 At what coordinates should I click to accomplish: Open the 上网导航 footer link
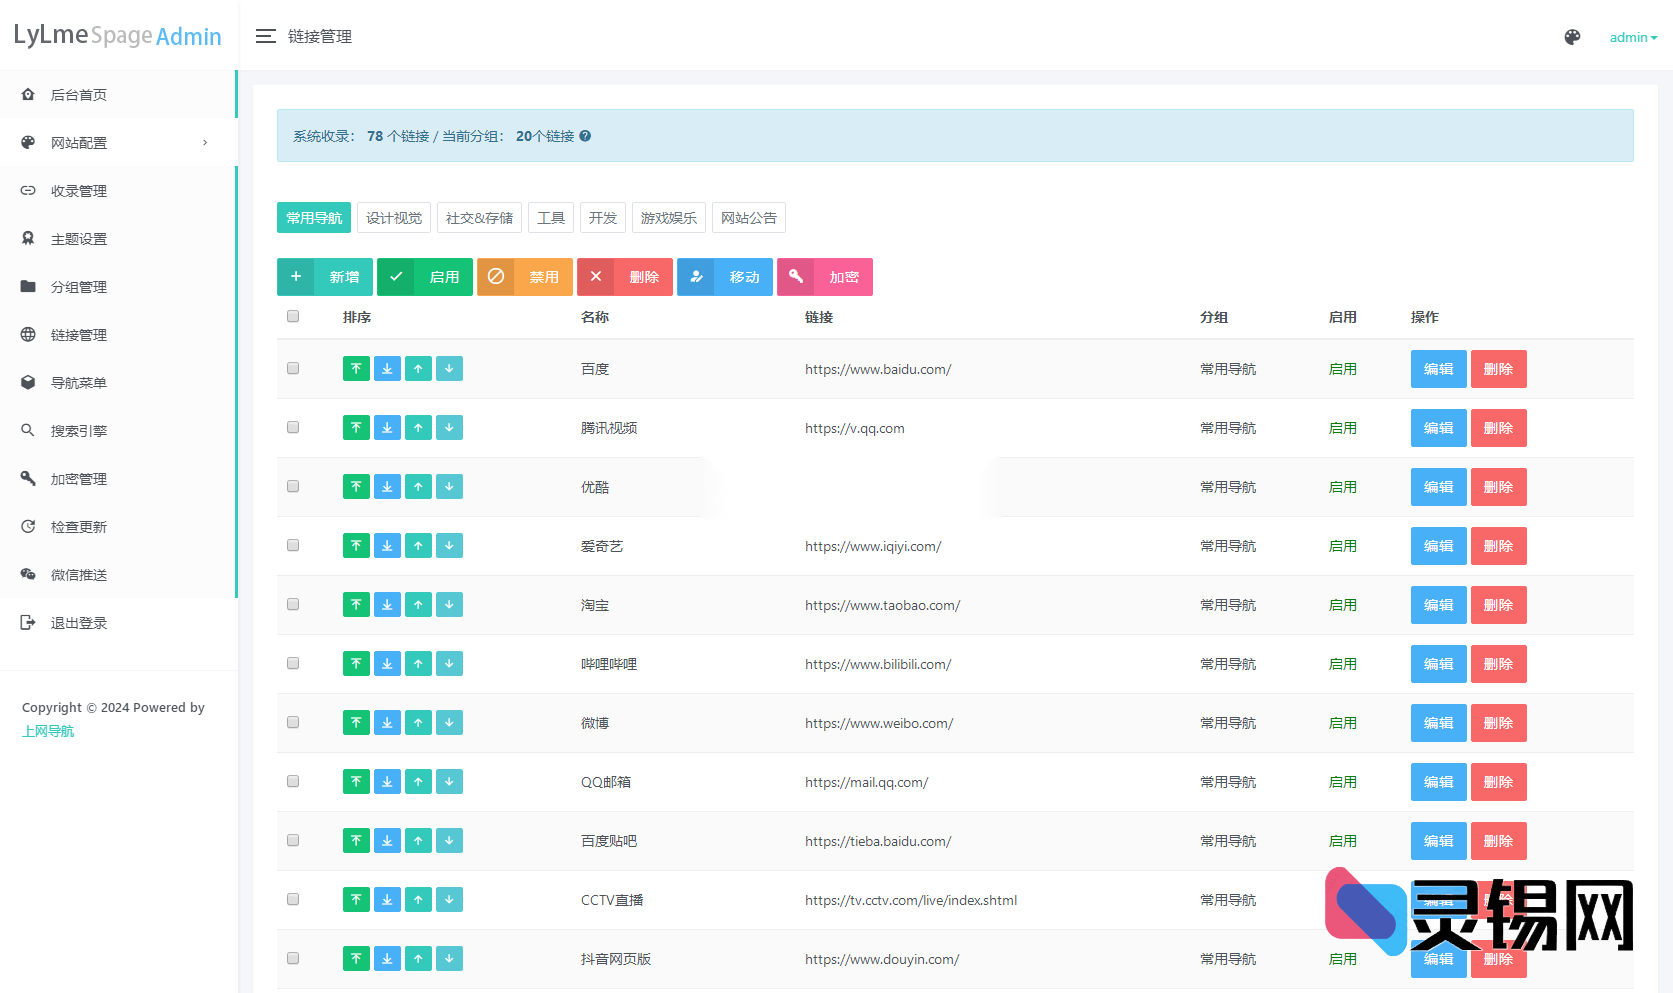pyautogui.click(x=48, y=731)
